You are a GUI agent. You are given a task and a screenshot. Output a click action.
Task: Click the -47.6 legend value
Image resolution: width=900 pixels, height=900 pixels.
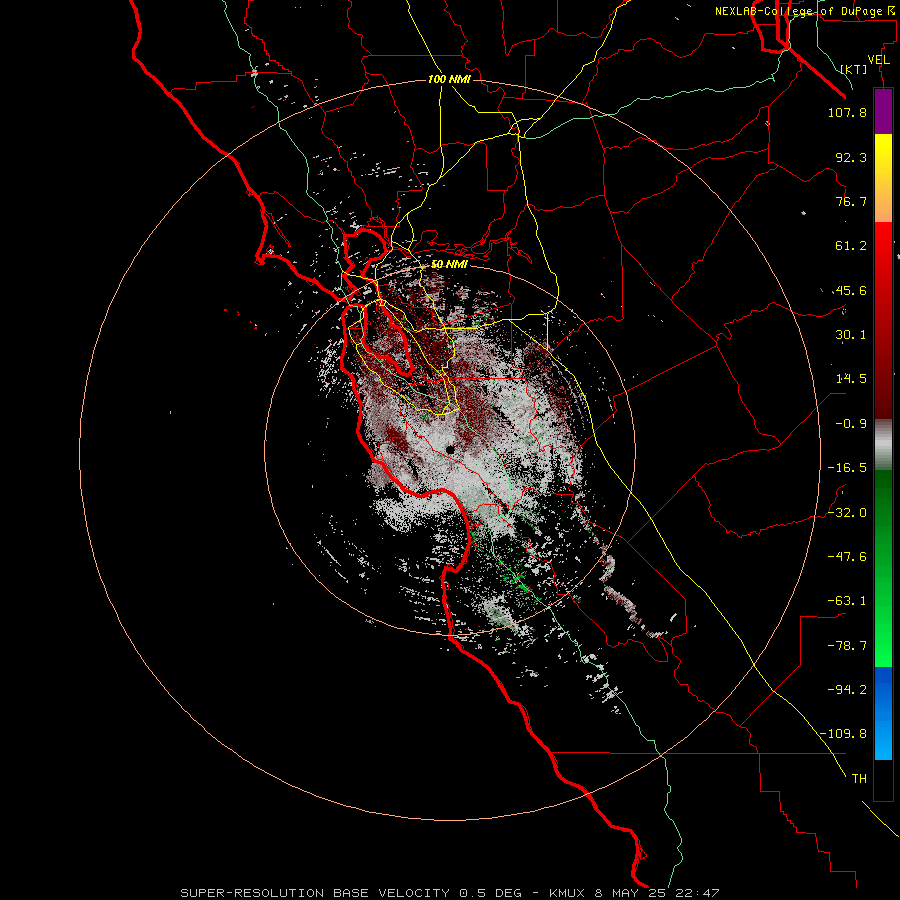847,557
